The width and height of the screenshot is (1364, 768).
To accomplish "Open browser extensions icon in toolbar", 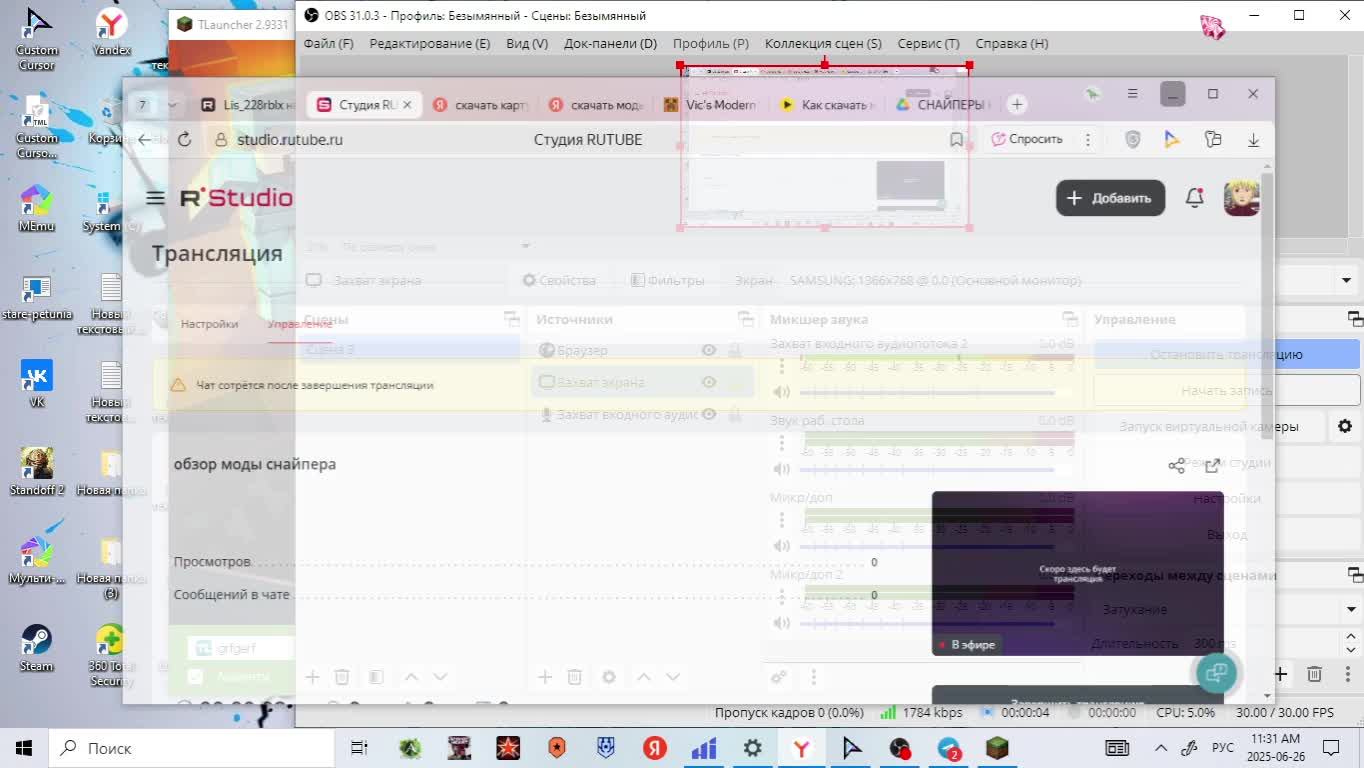I will [x=1213, y=140].
